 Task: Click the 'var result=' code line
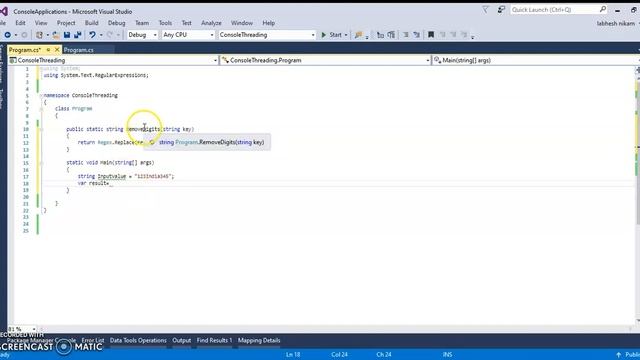pos(94,183)
